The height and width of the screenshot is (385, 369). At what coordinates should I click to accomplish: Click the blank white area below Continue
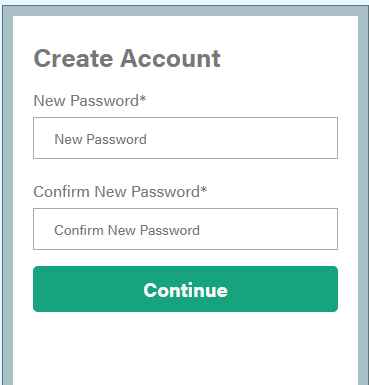[185, 348]
